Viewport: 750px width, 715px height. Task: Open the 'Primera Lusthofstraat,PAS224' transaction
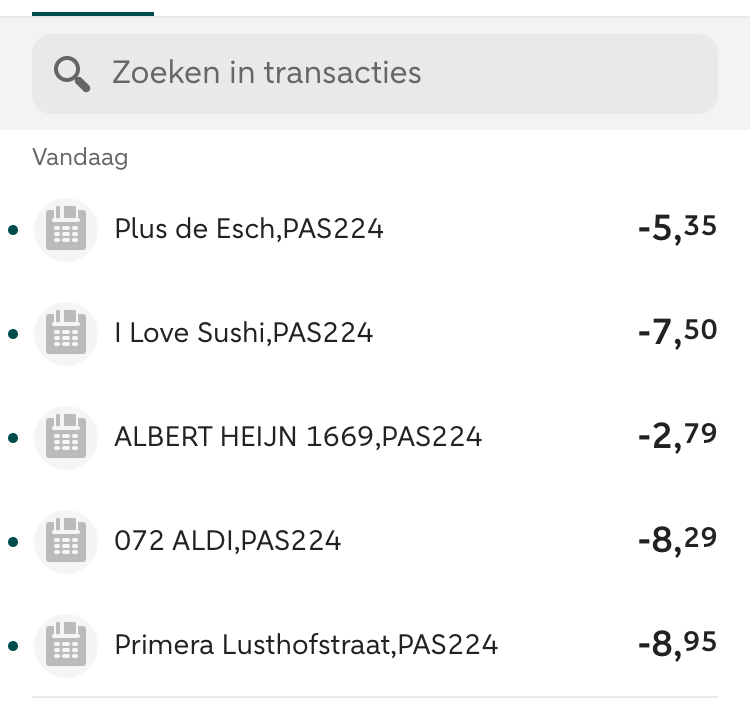click(x=306, y=645)
